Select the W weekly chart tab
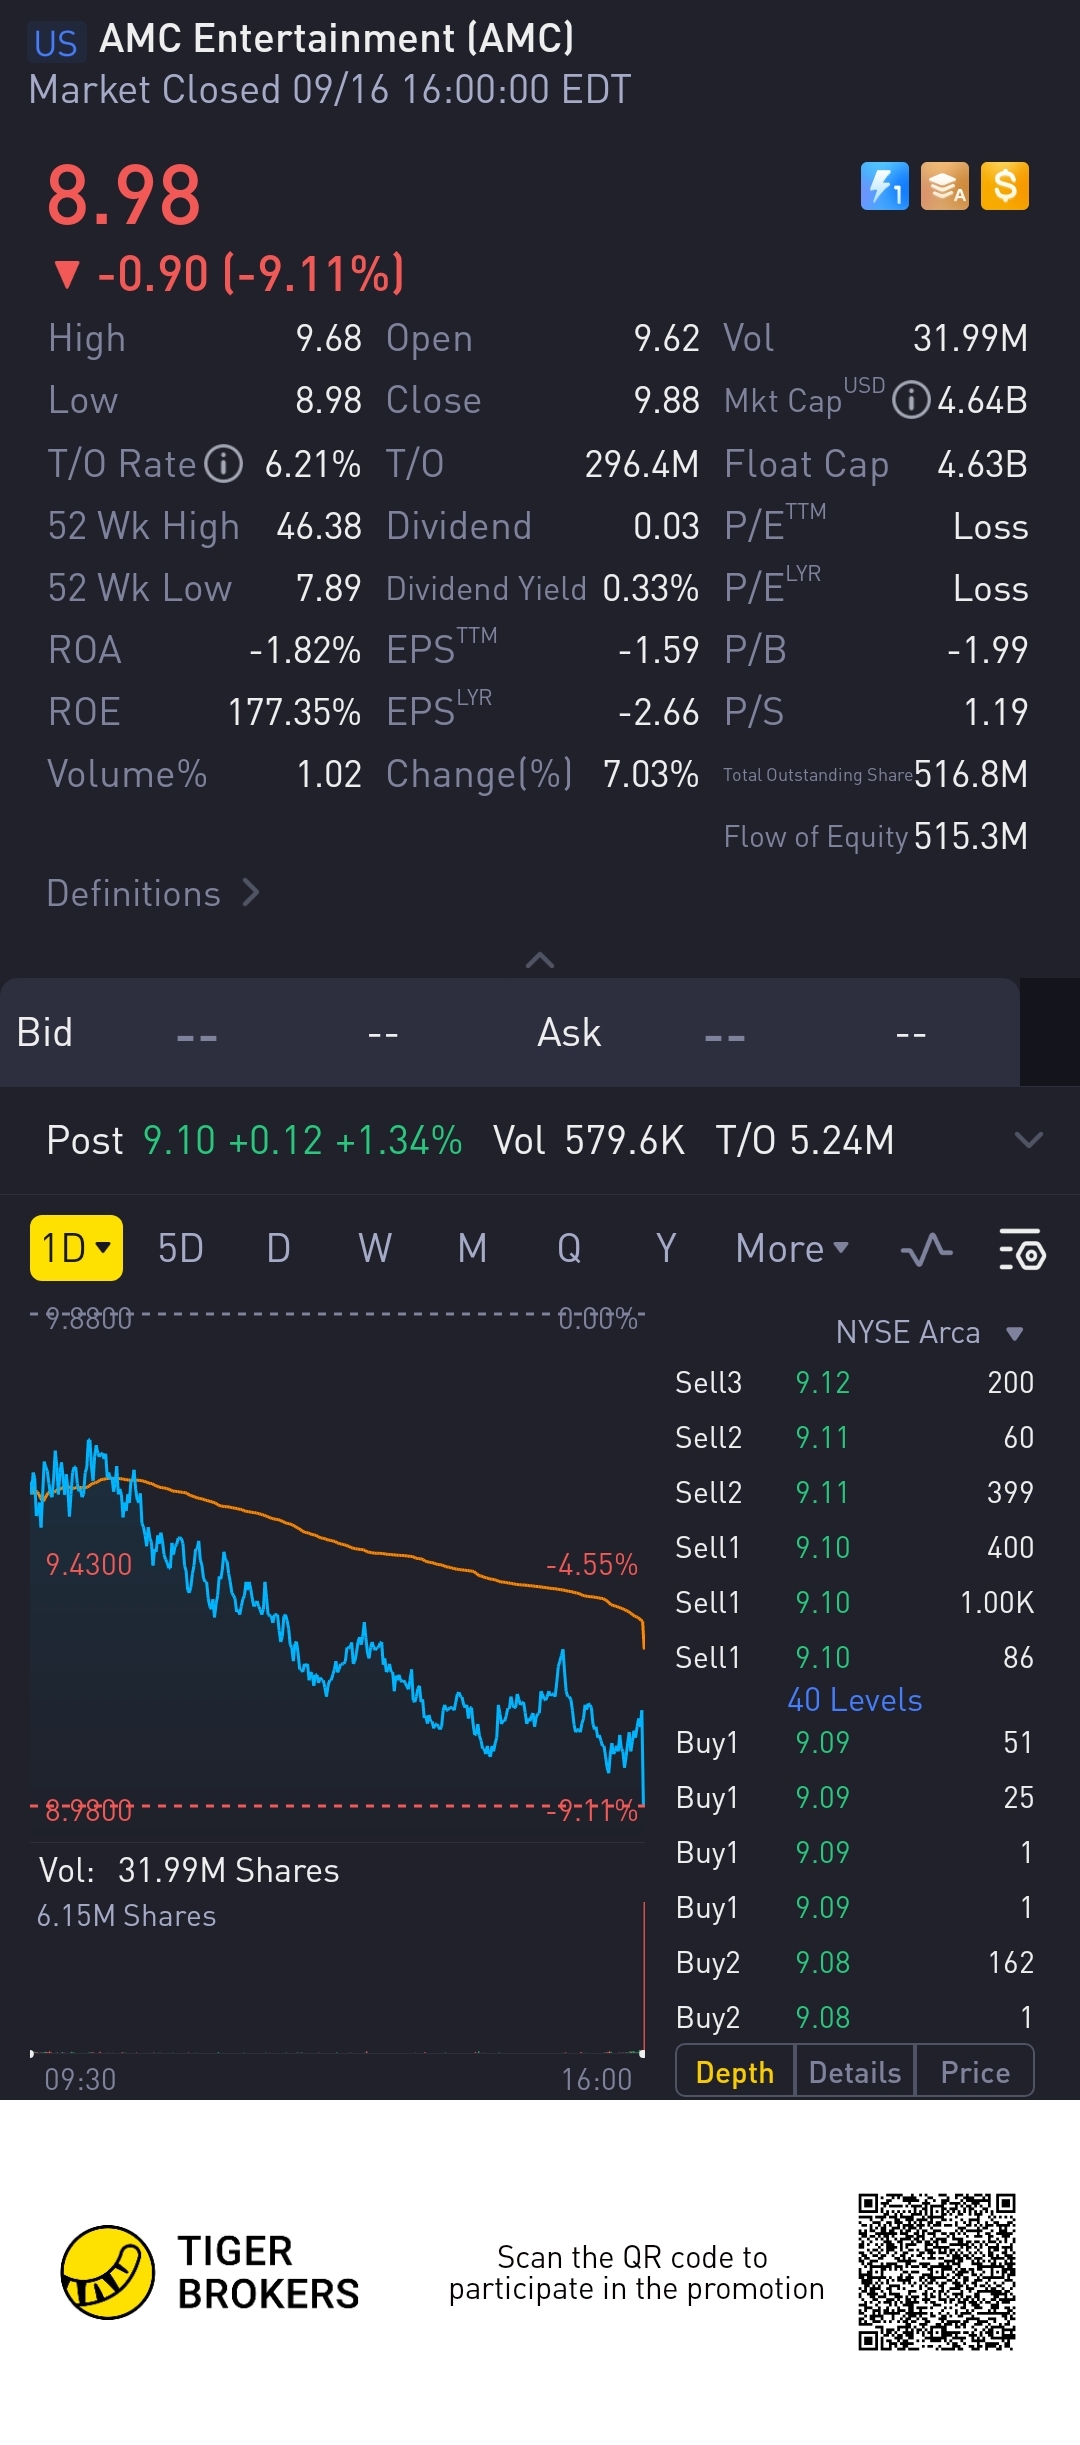This screenshot has width=1080, height=2445. pyautogui.click(x=375, y=1249)
